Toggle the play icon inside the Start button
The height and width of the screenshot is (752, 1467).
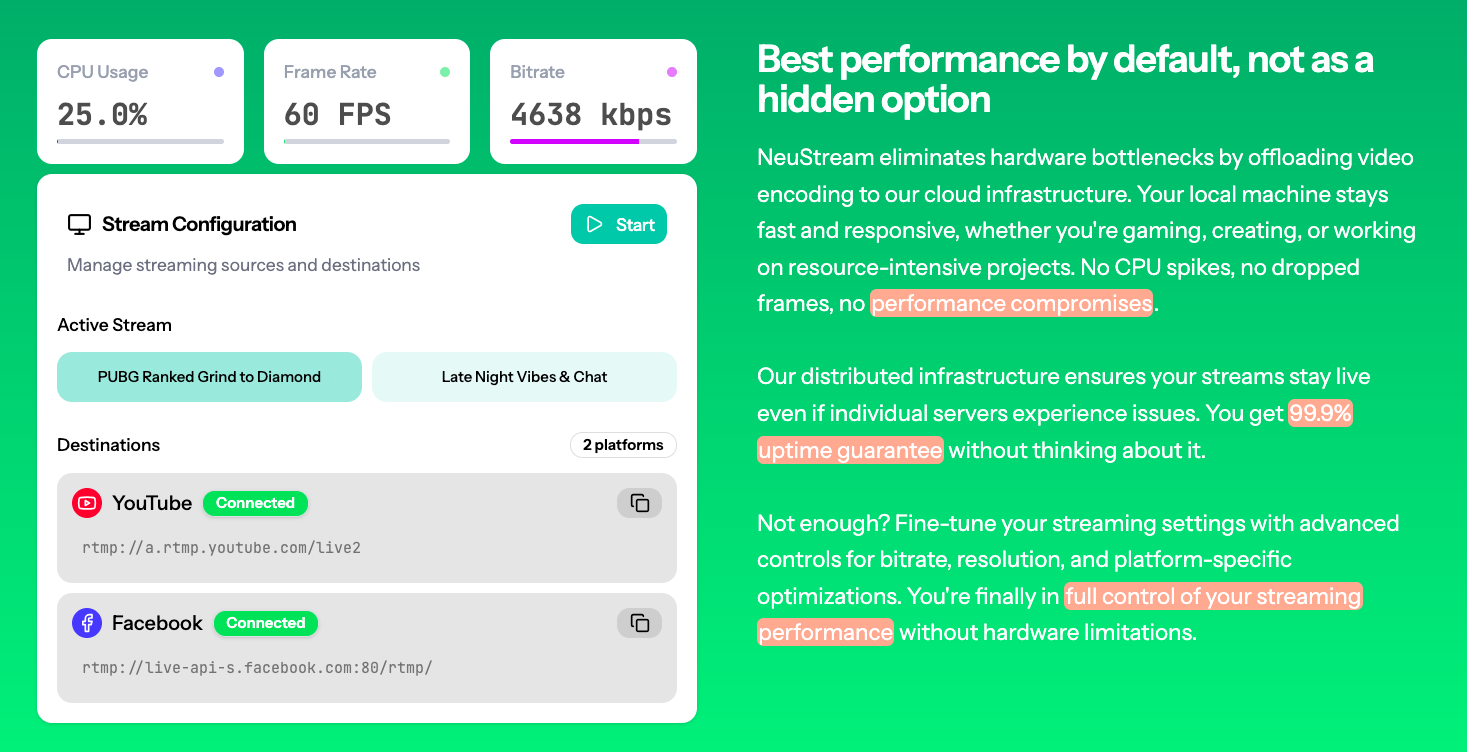tap(594, 224)
